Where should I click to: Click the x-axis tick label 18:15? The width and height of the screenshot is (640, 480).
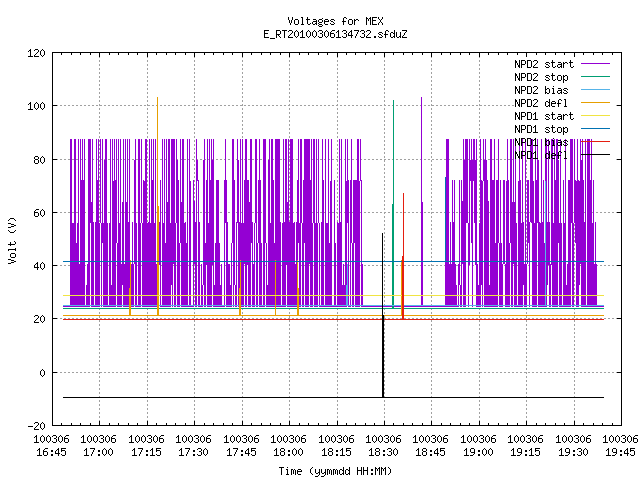tap(336, 452)
